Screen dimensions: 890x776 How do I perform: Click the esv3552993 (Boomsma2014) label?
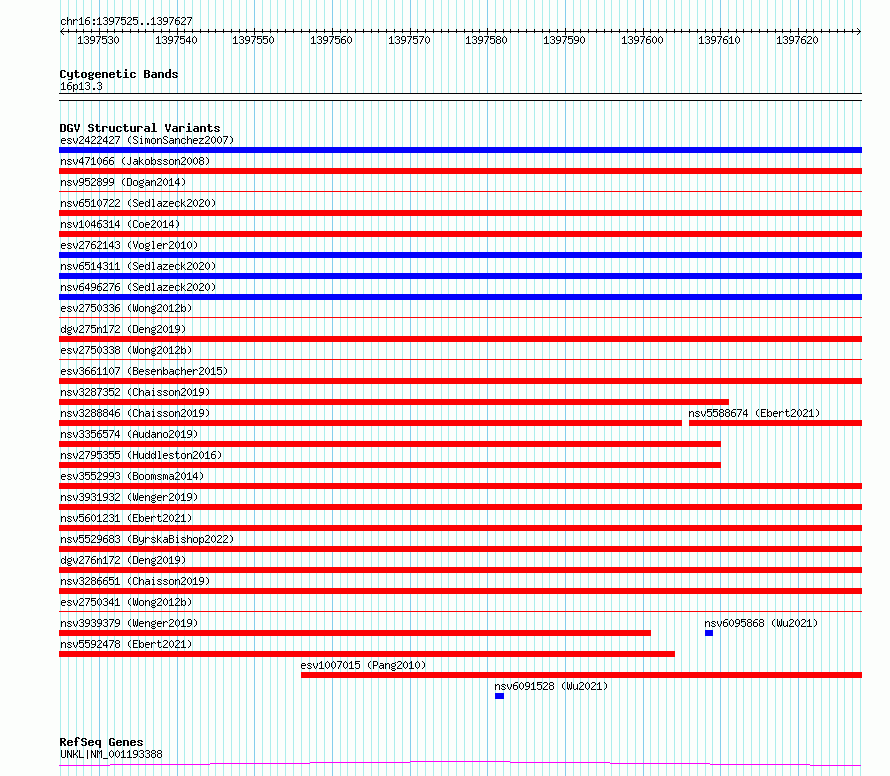tap(132, 476)
